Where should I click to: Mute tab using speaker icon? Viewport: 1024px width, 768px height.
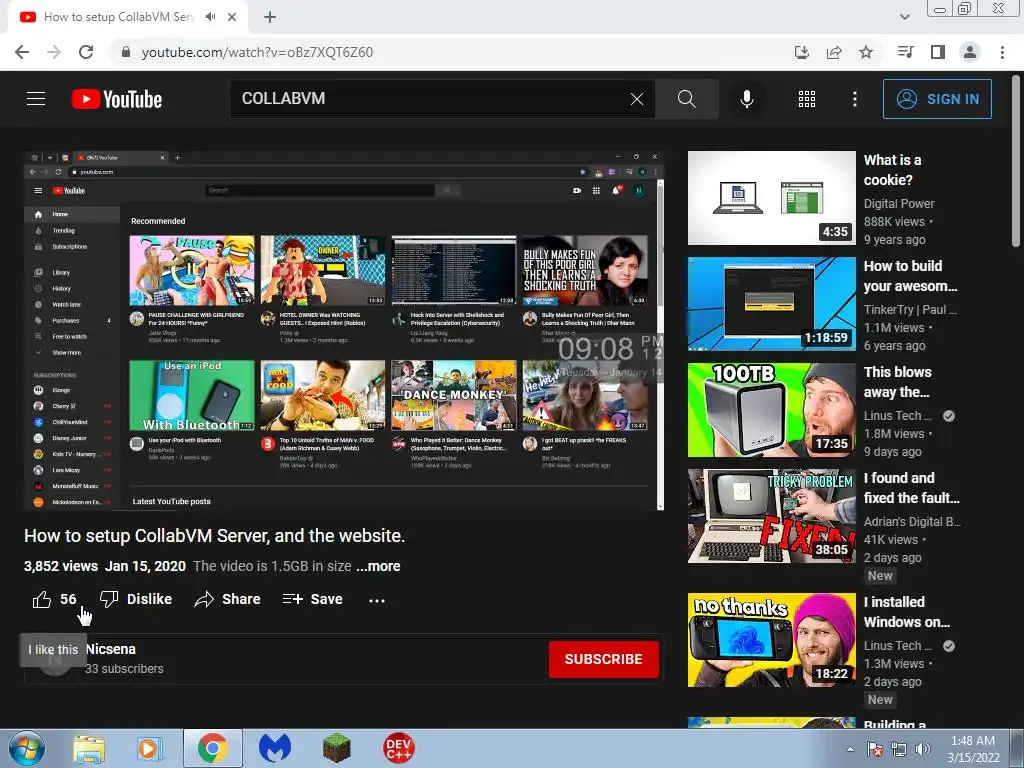pyautogui.click(x=210, y=17)
